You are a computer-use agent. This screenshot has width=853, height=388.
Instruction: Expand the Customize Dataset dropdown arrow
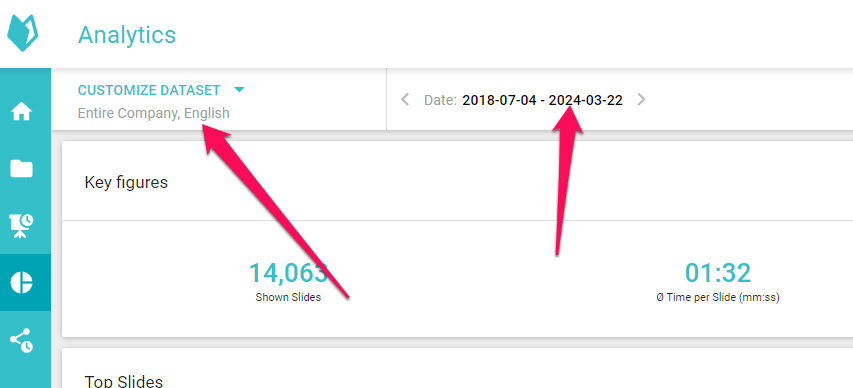[238, 90]
